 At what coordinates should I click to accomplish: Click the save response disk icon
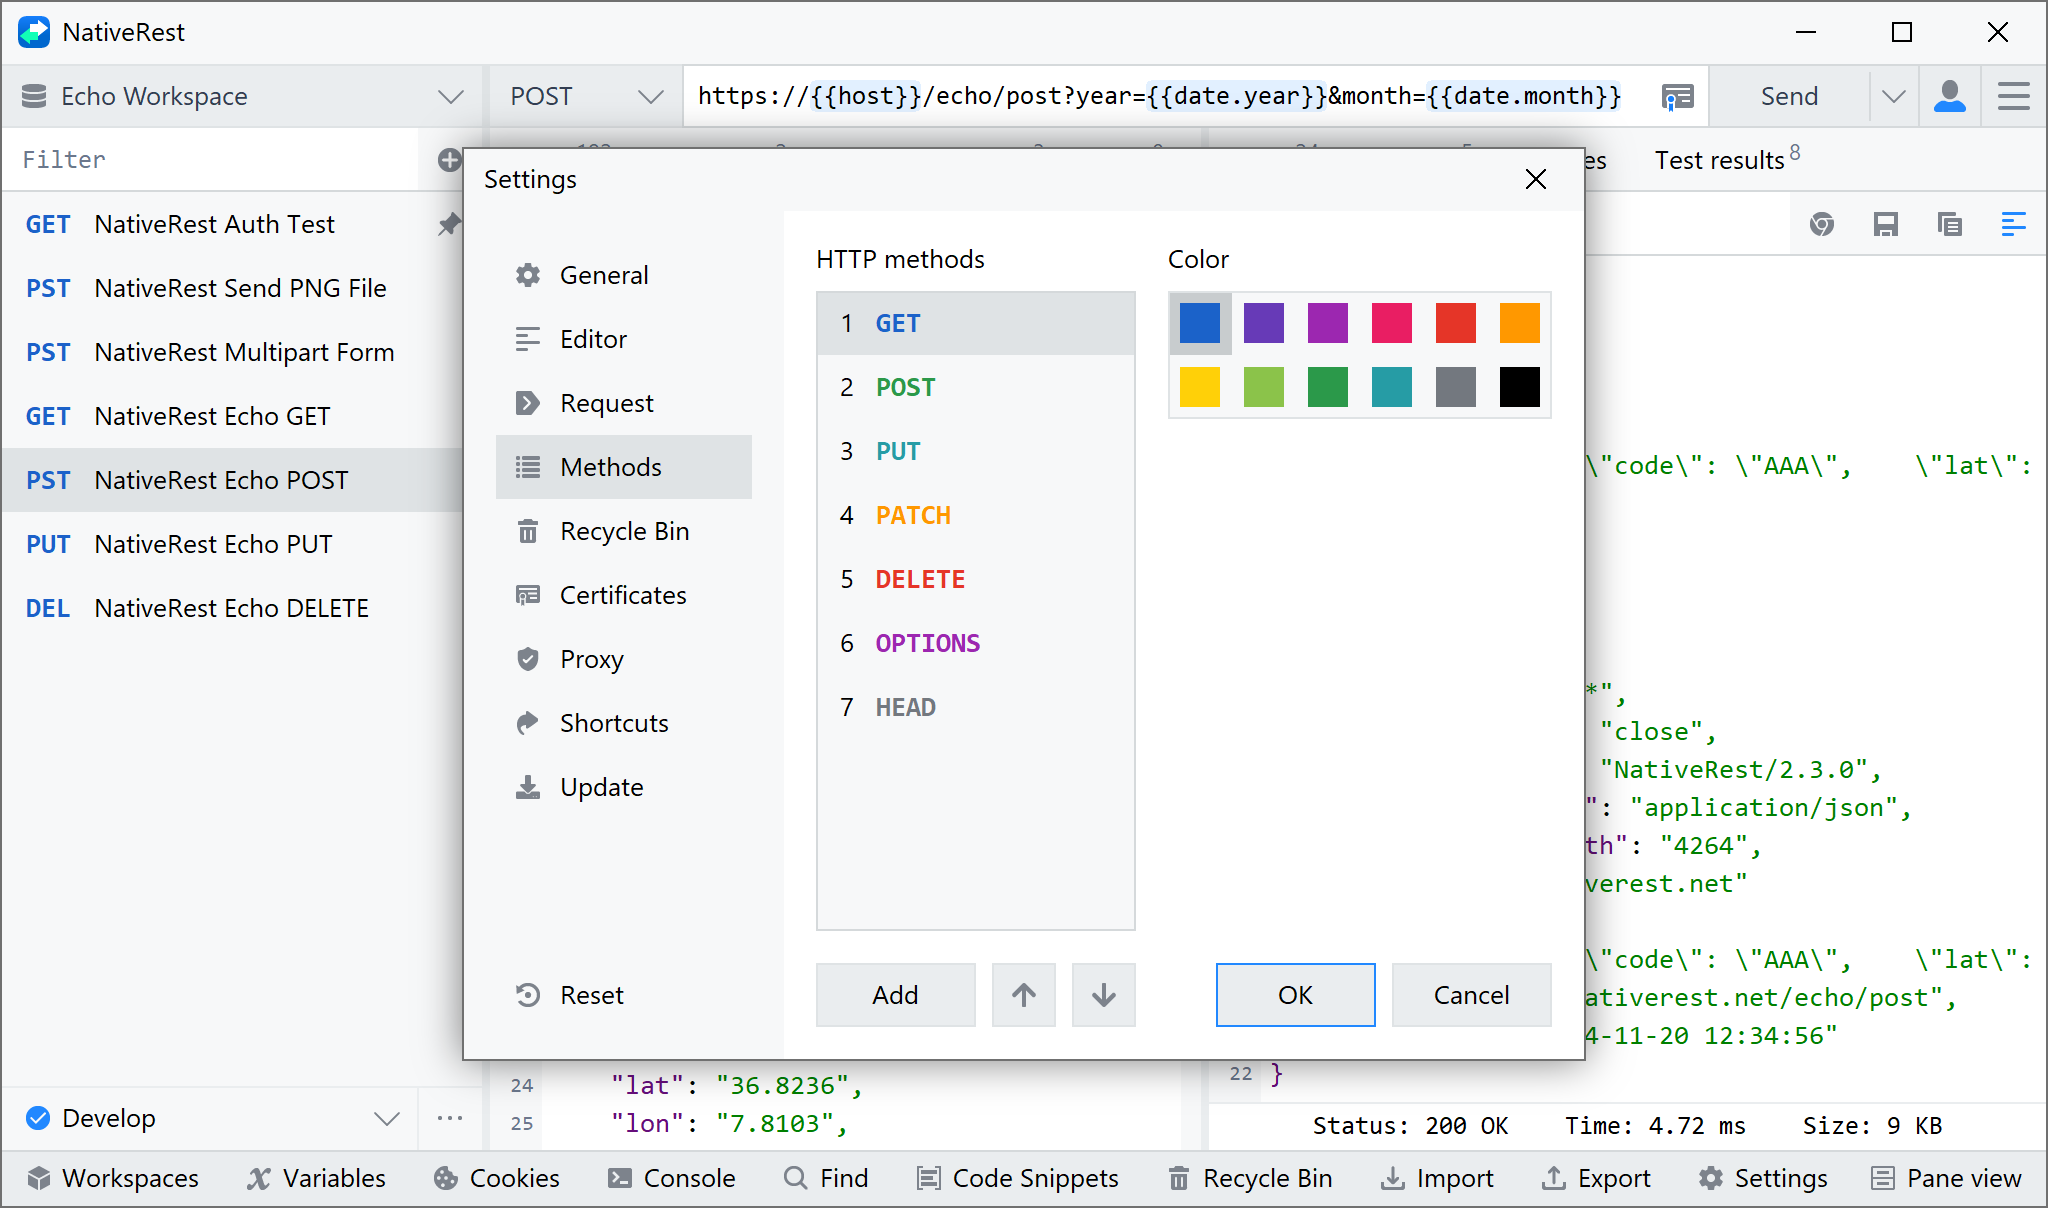point(1885,224)
